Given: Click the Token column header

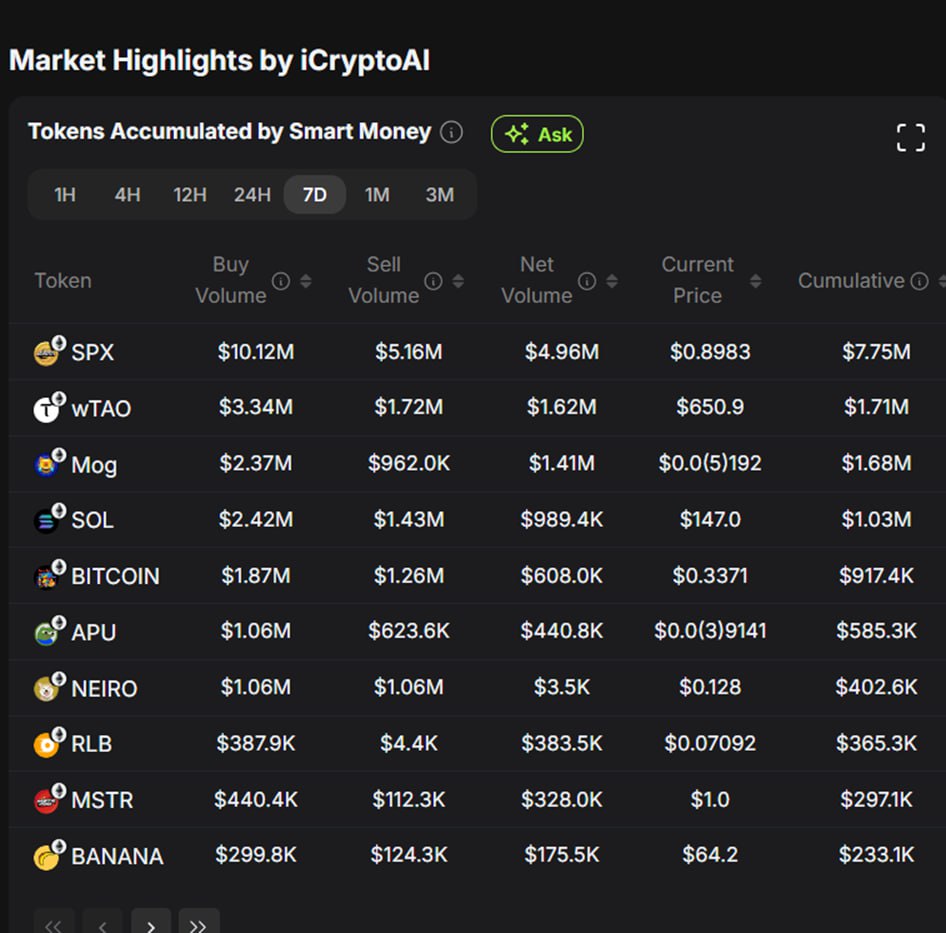Looking at the screenshot, I should pyautogui.click(x=63, y=281).
